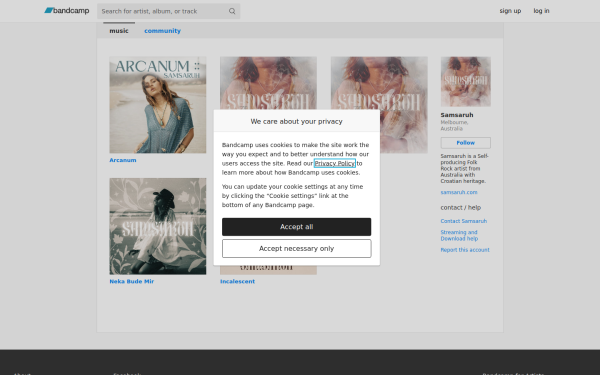Switch to the music tab
This screenshot has width=600, height=375.
pyautogui.click(x=119, y=31)
